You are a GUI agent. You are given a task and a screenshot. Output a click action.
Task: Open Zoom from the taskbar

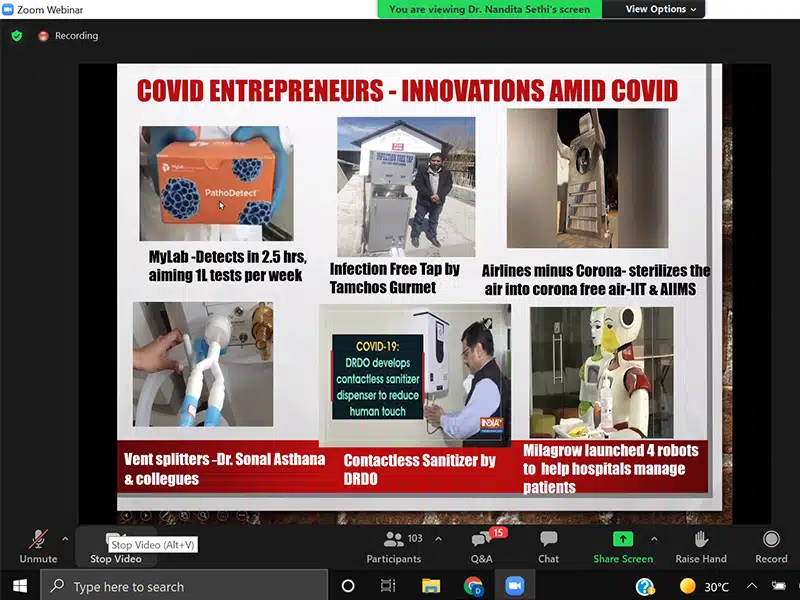515,586
